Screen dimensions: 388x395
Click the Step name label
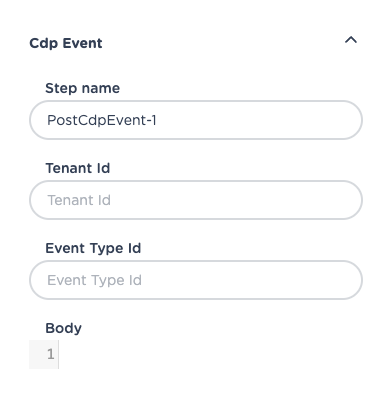[x=82, y=88]
